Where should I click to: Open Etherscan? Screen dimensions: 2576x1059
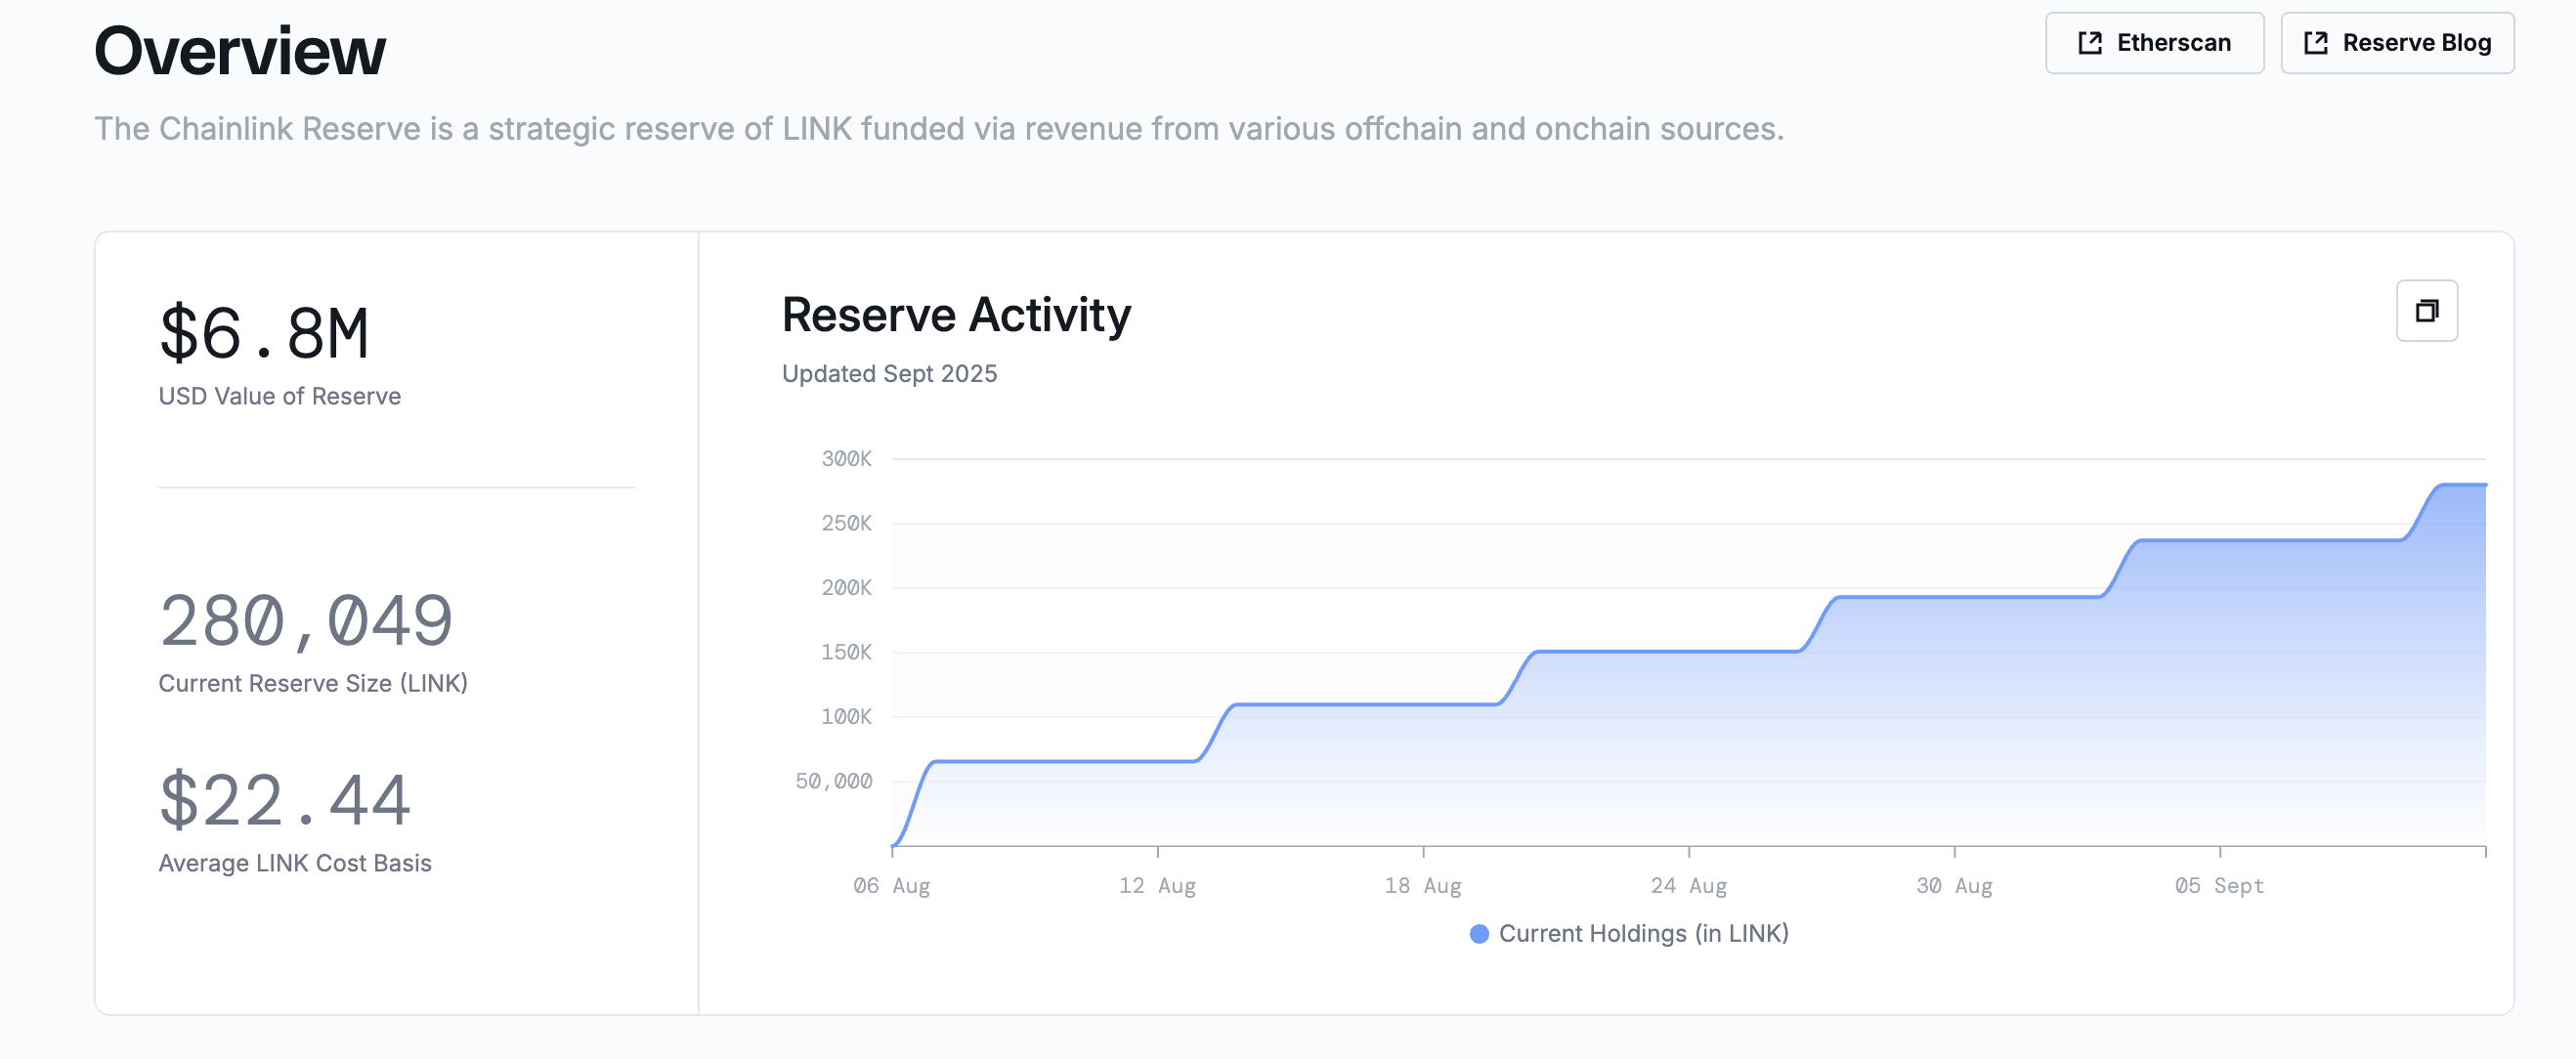point(2155,43)
